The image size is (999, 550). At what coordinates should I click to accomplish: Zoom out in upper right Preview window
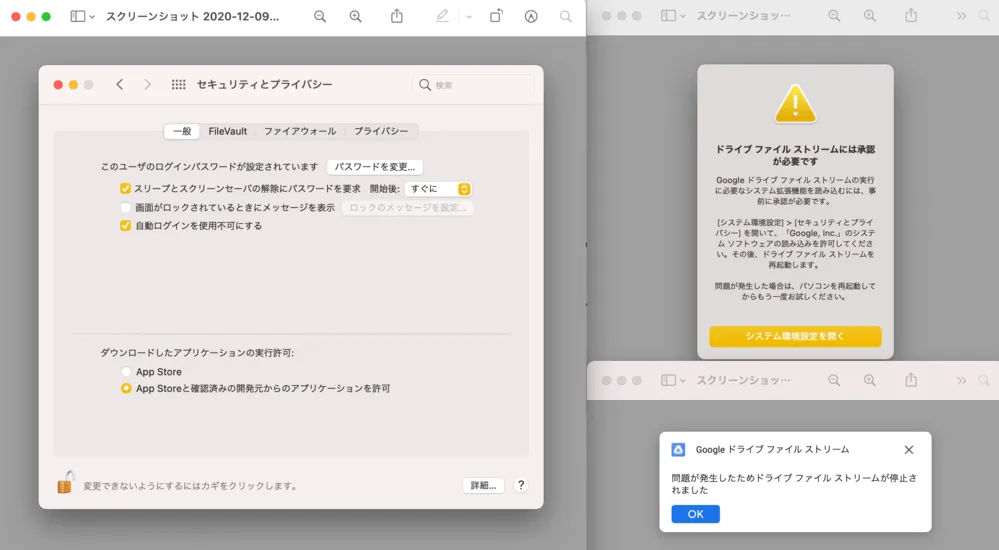pos(834,16)
